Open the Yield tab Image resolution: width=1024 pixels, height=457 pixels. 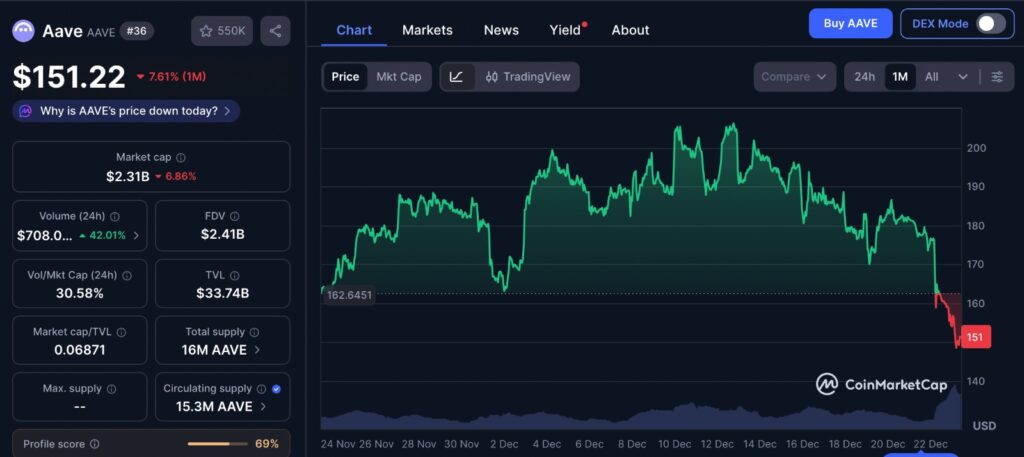pos(566,30)
